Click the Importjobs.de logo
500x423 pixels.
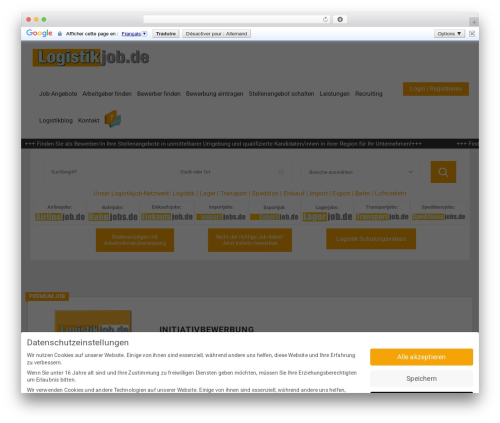[221, 217]
